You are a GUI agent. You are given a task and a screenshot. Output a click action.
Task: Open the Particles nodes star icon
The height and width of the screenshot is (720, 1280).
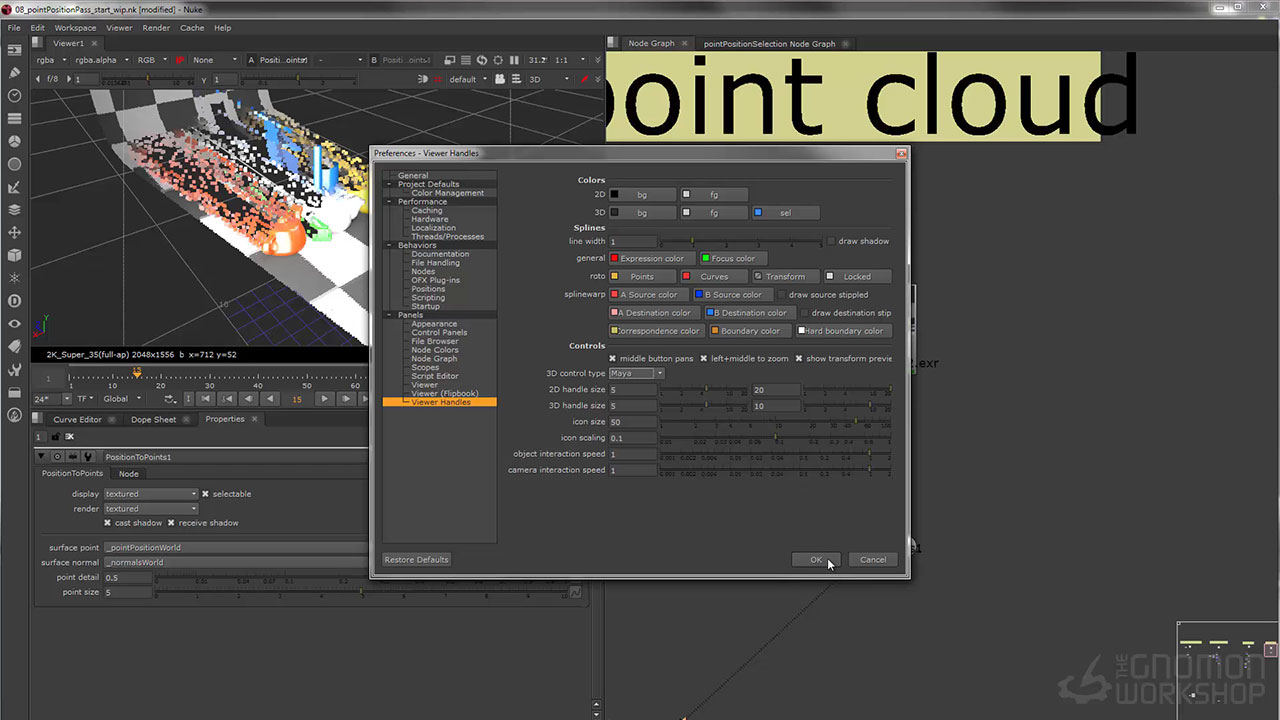point(14,278)
